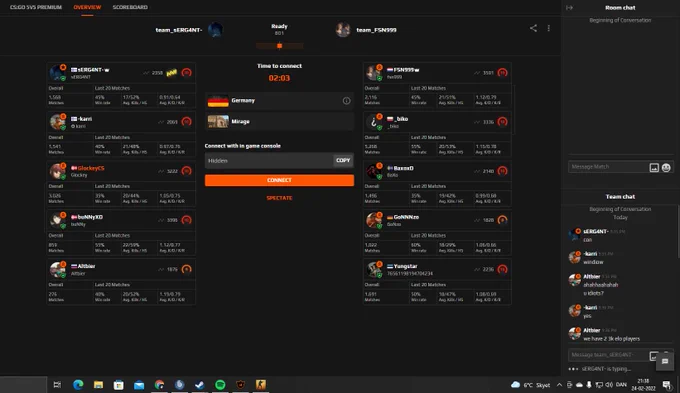Click image attach icon in Room chat
680x393 pixels.
pyautogui.click(x=654, y=167)
